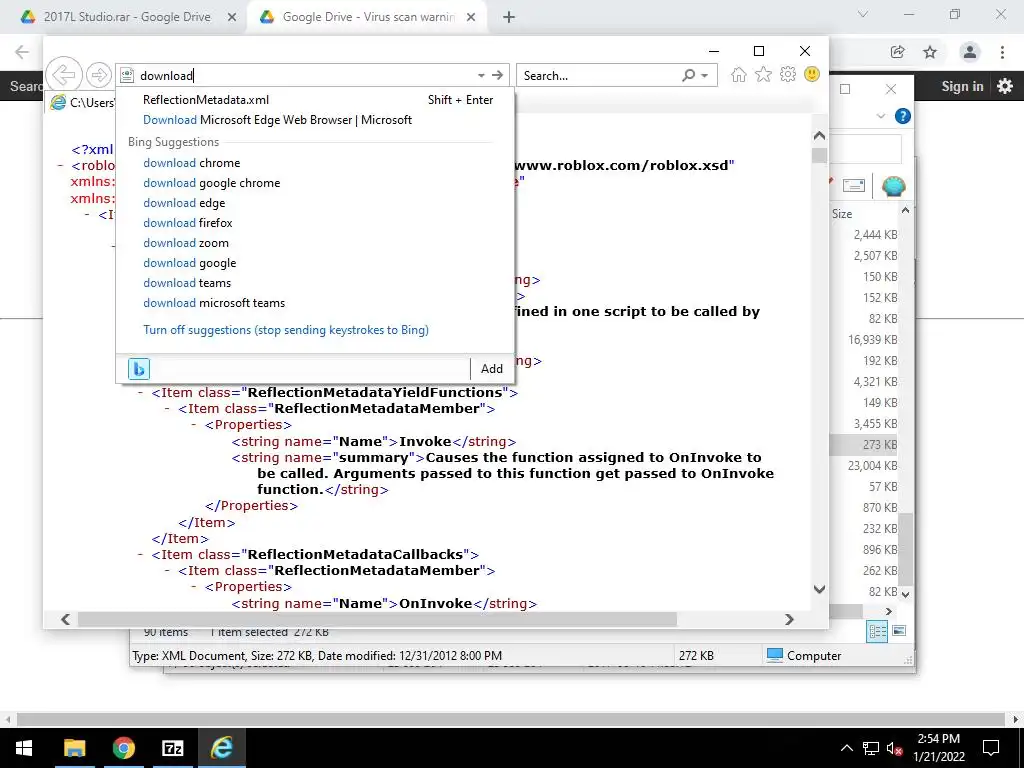Switch Explorer to large icons view
Viewport: 1024px width, 768px height.
point(899,631)
